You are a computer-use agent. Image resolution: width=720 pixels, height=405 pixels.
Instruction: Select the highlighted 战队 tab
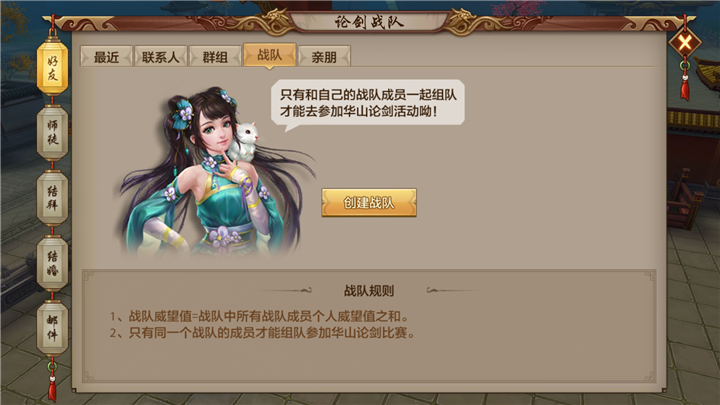point(270,55)
